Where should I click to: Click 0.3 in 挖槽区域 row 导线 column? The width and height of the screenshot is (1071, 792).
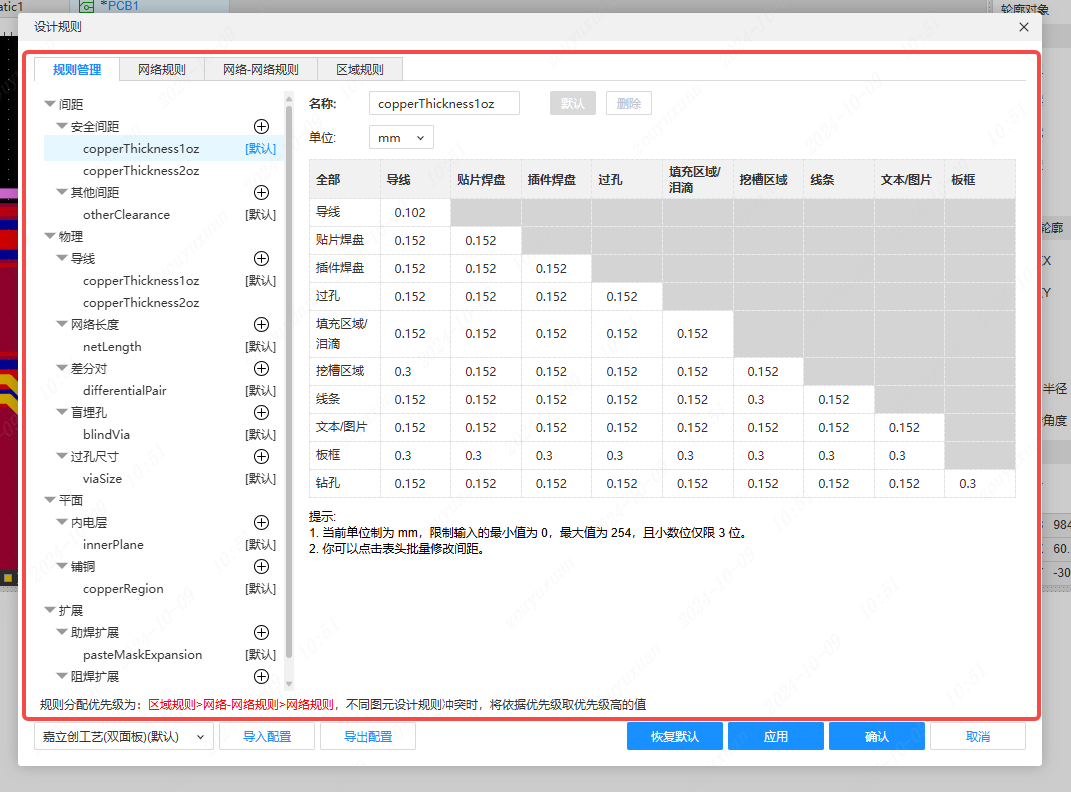(415, 371)
